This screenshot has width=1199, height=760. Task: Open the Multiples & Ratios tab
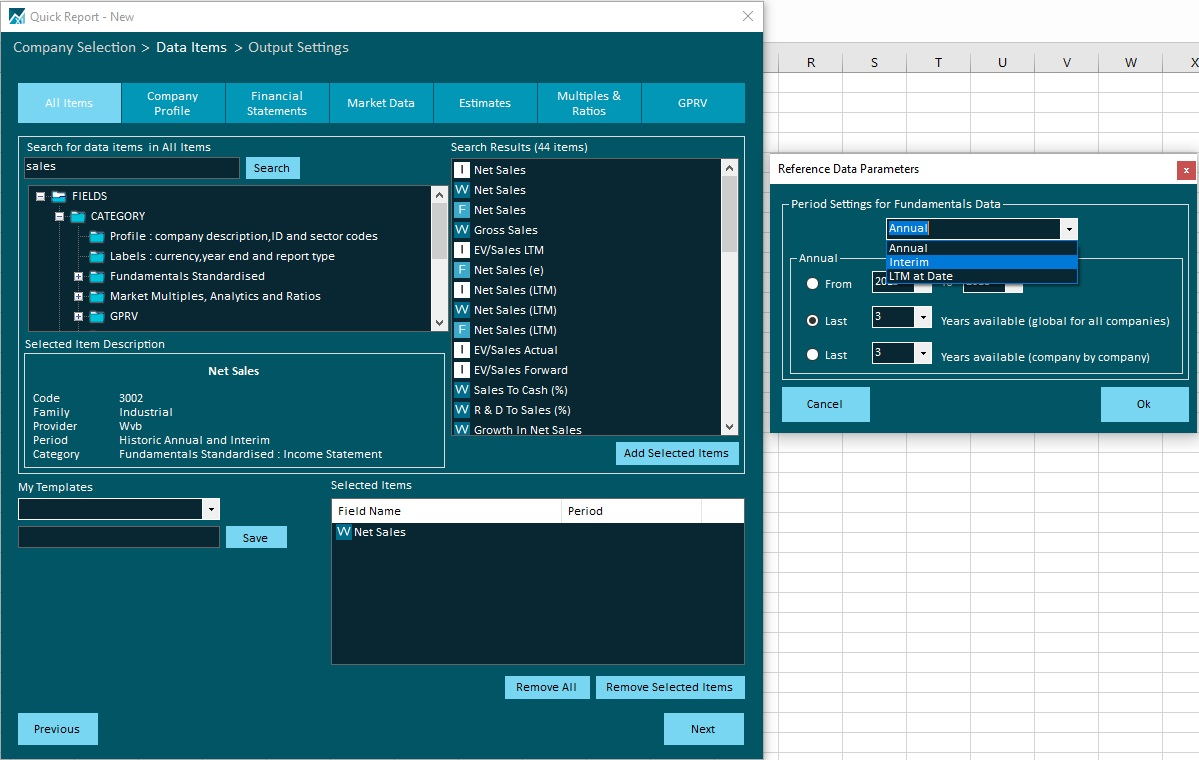pos(588,103)
